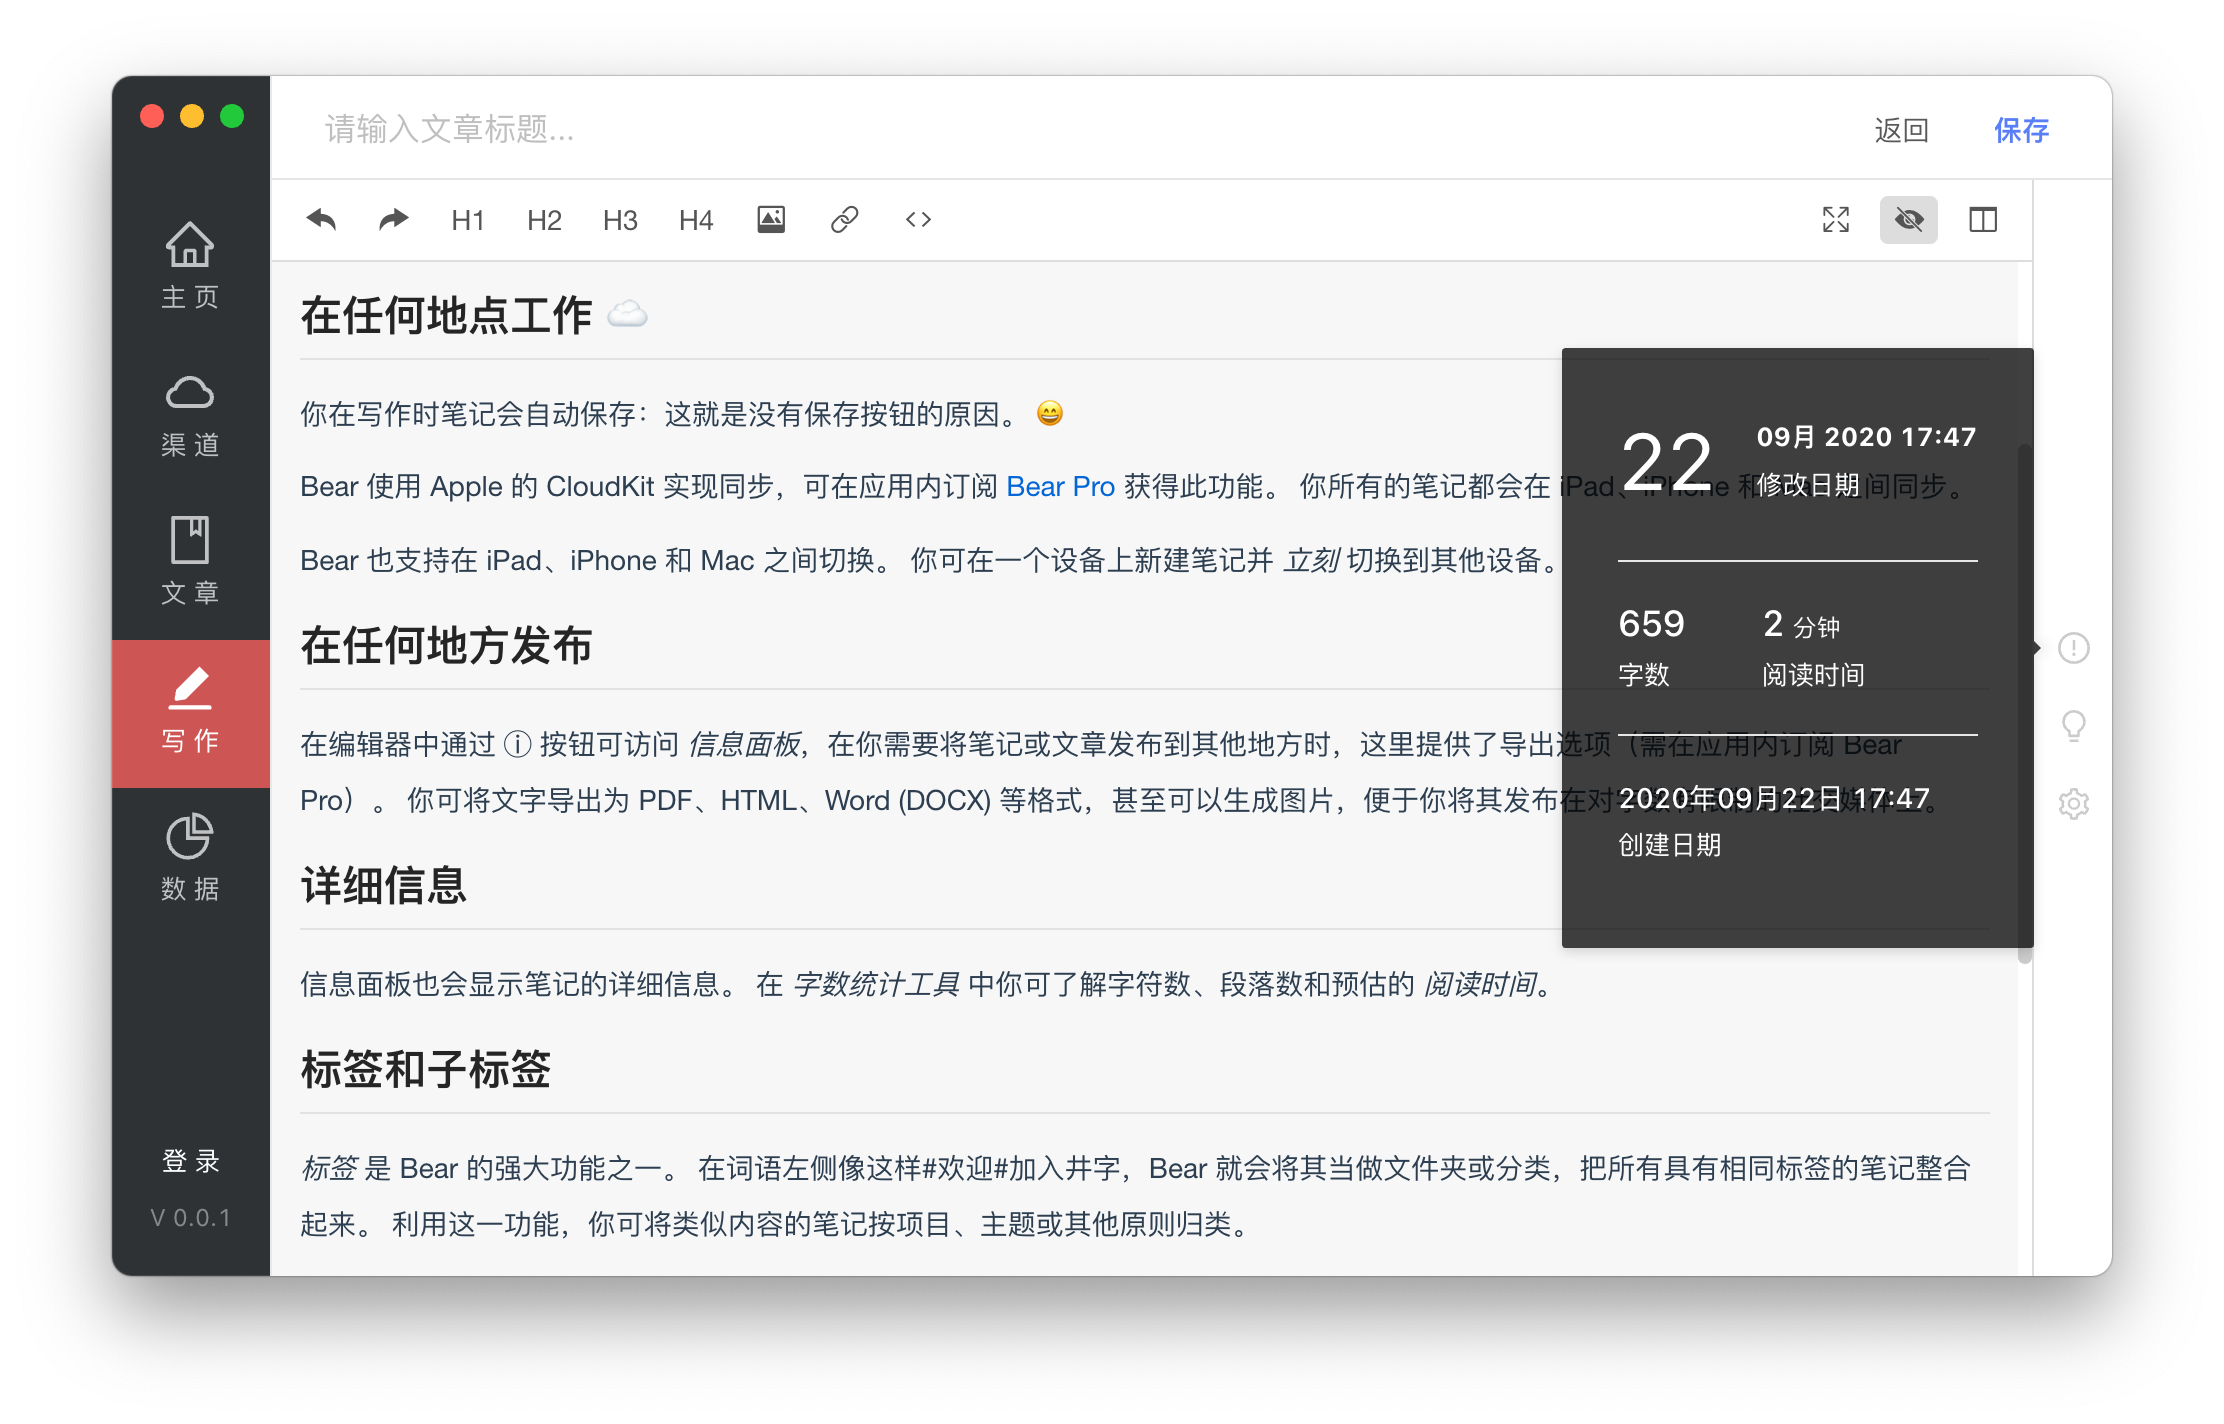Click the redo arrow icon
Image resolution: width=2224 pixels, height=1424 pixels.
pos(394,219)
